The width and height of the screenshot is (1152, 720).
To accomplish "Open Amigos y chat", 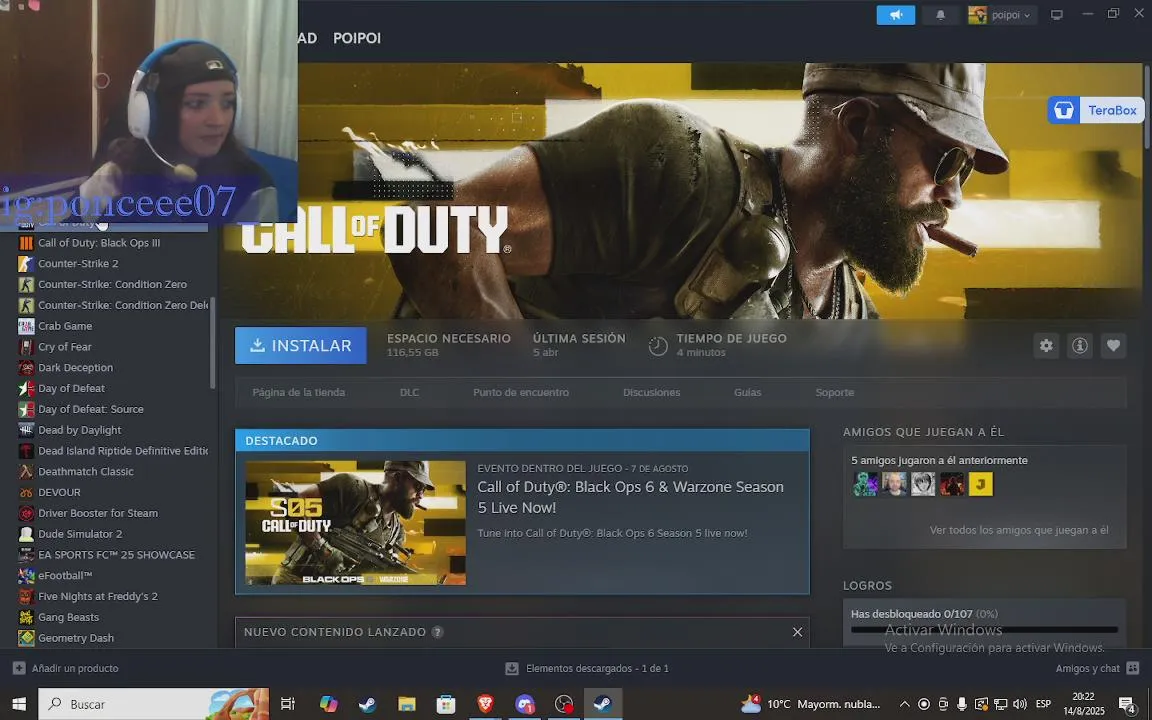I will [x=1097, y=668].
